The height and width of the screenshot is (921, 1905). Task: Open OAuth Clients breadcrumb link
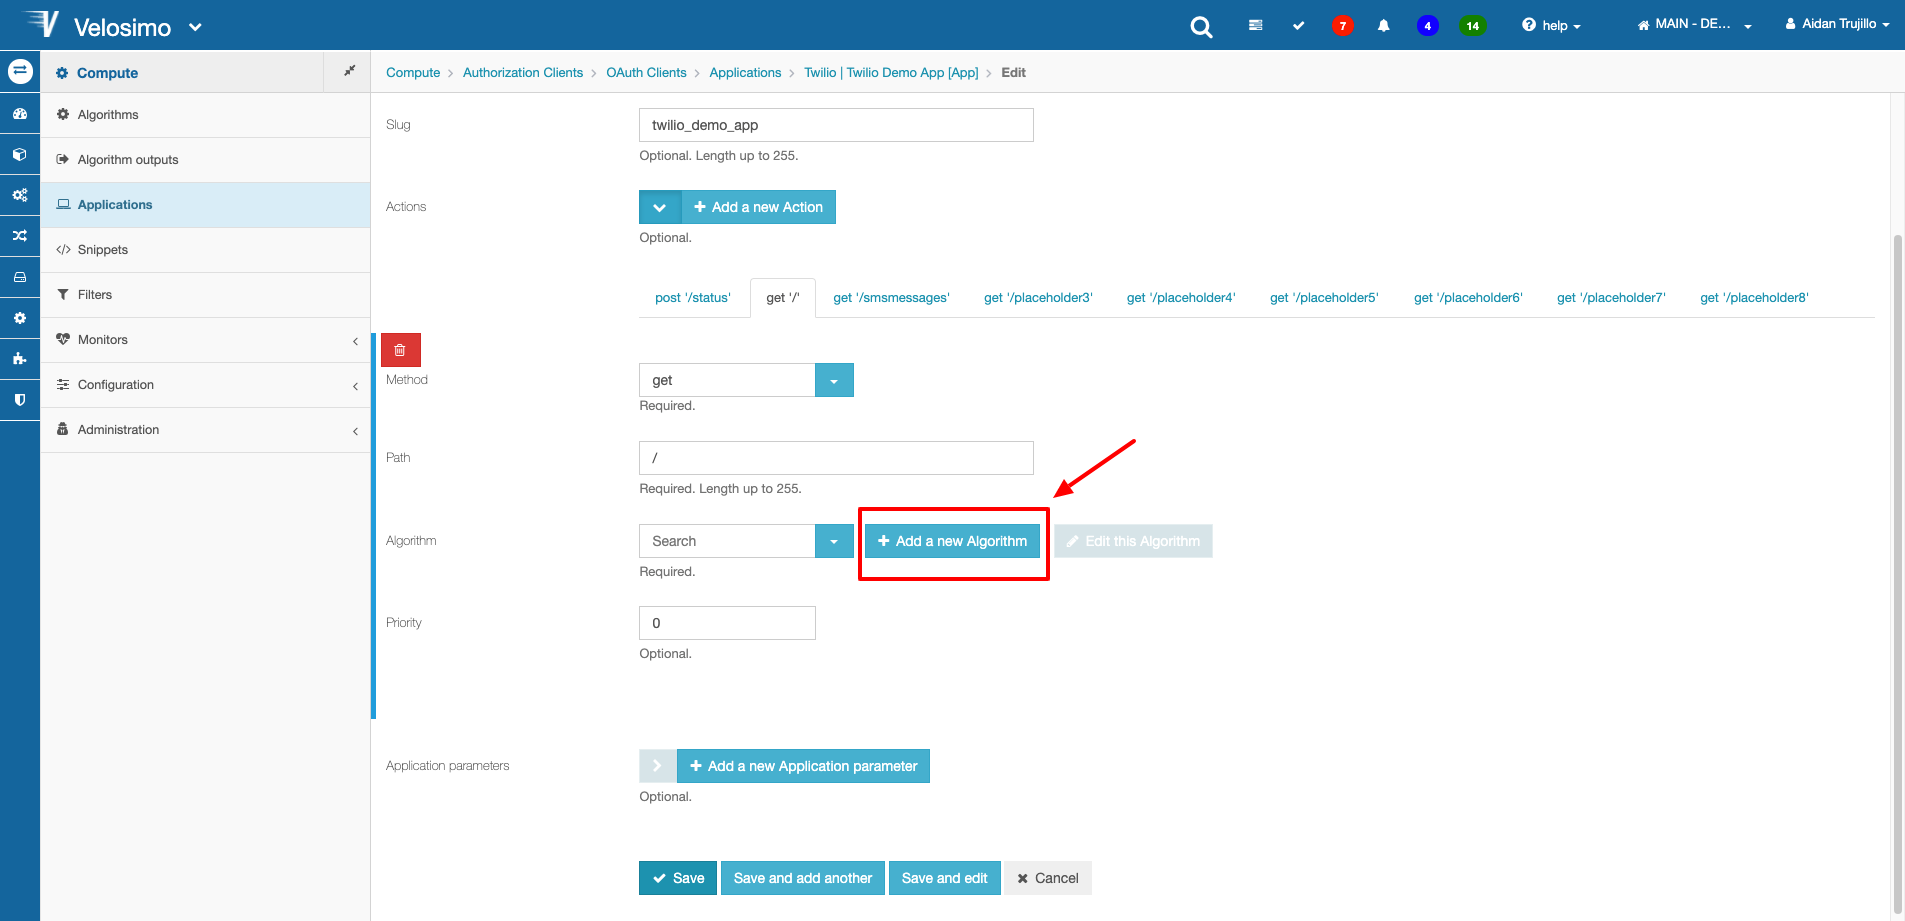pyautogui.click(x=646, y=72)
